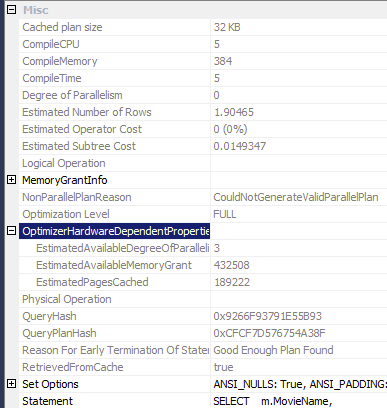The width and height of the screenshot is (387, 408).
Task: Select the Set Options label
Action: (x=50, y=384)
